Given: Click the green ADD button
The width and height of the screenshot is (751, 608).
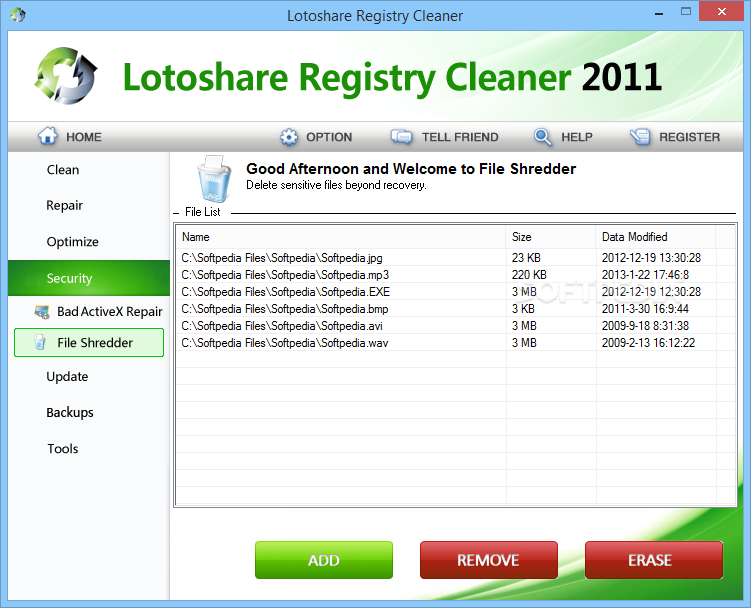Looking at the screenshot, I should pos(324,560).
